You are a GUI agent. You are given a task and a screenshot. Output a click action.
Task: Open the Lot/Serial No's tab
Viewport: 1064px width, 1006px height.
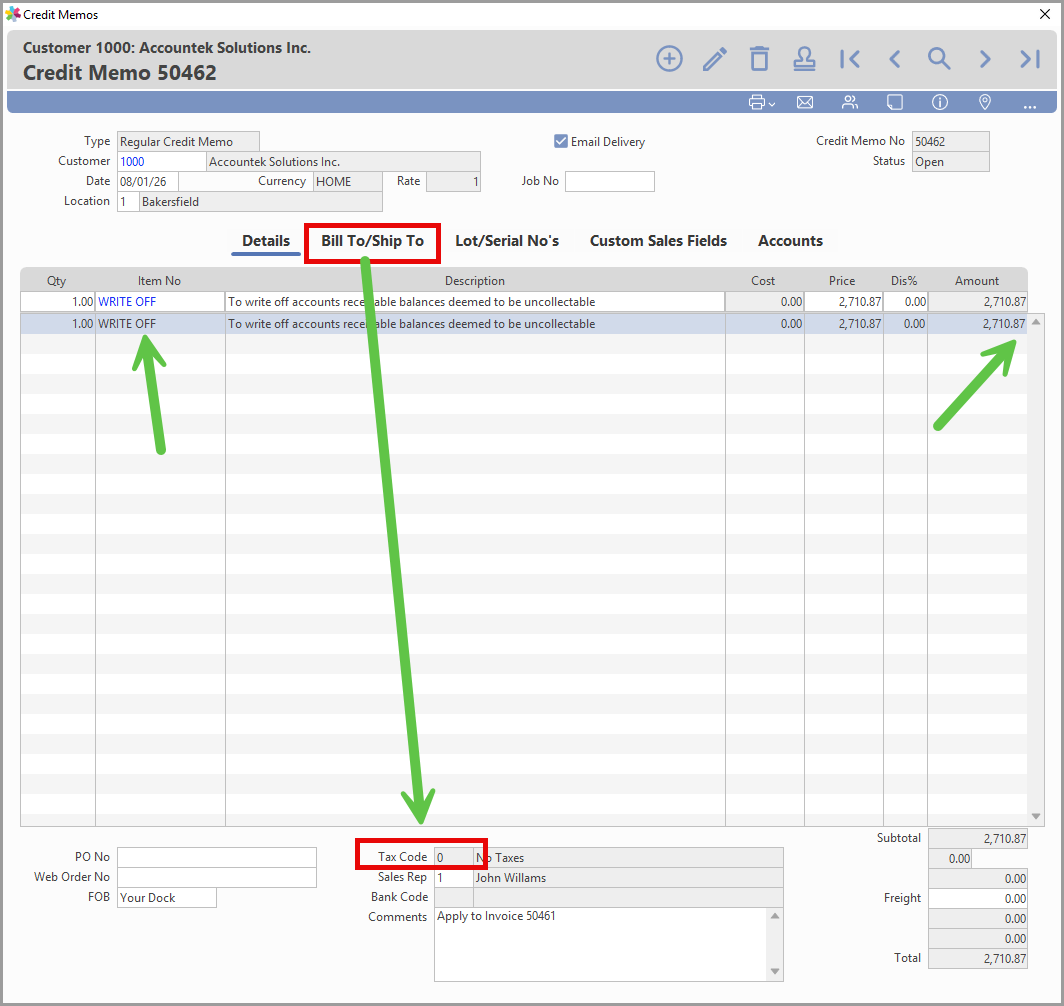click(507, 241)
